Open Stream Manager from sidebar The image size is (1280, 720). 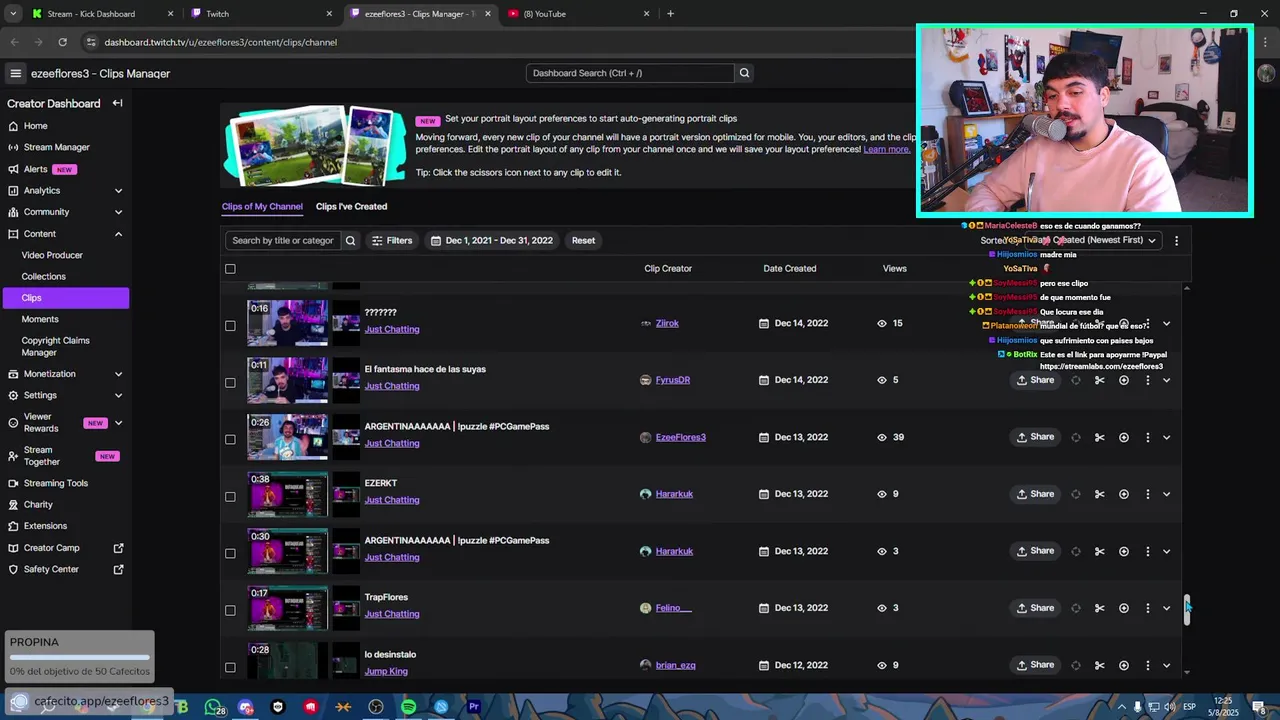pos(56,147)
